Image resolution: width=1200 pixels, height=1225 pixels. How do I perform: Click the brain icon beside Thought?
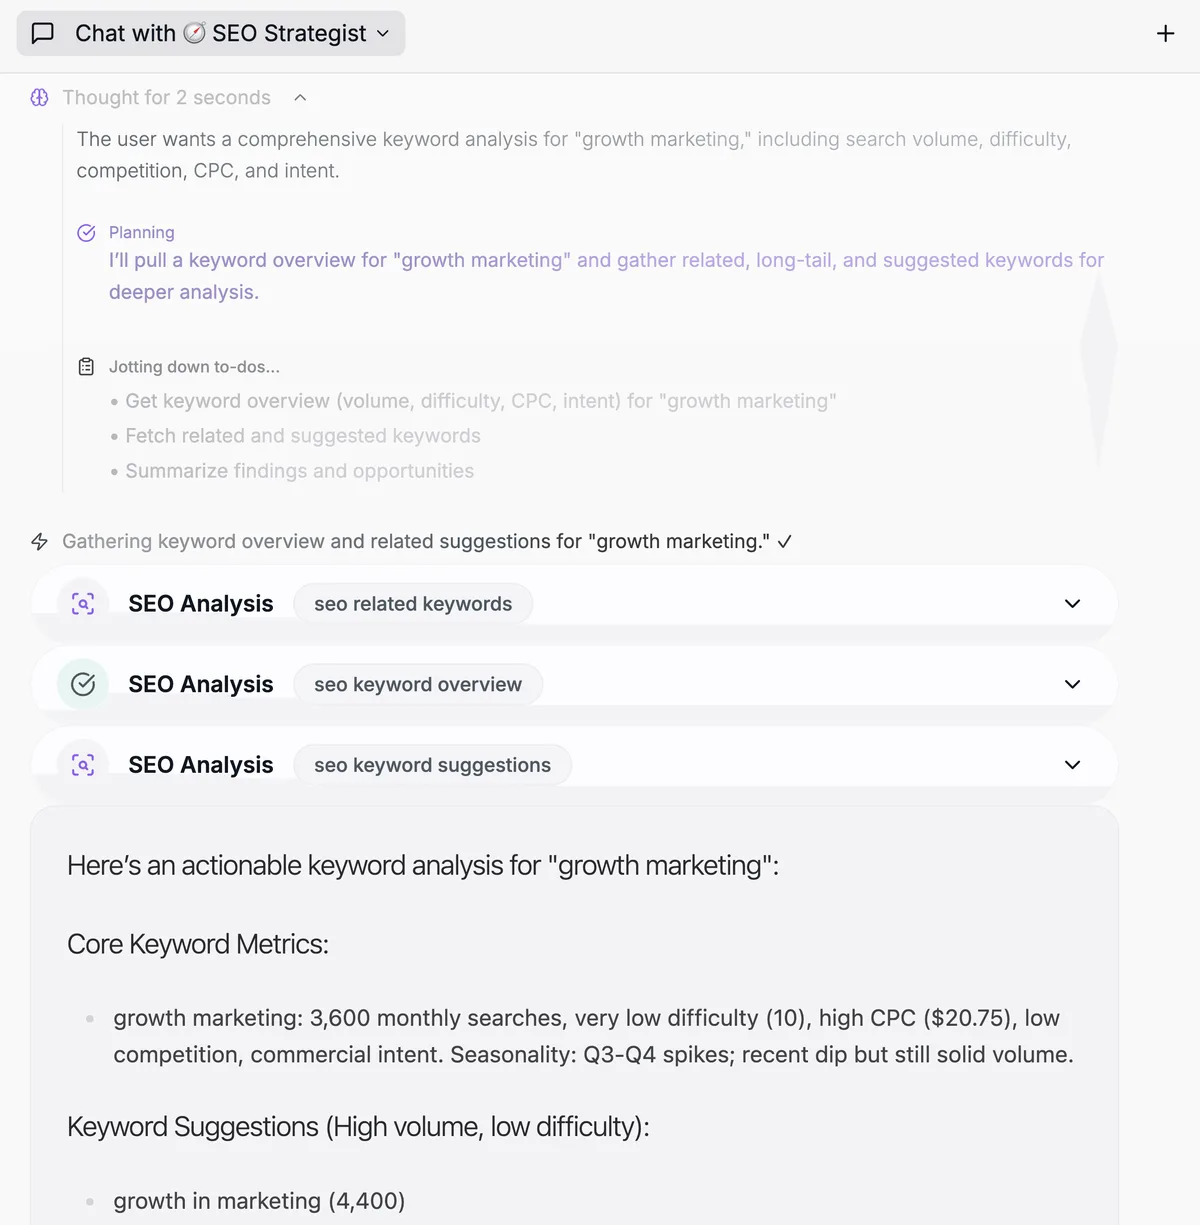40,97
